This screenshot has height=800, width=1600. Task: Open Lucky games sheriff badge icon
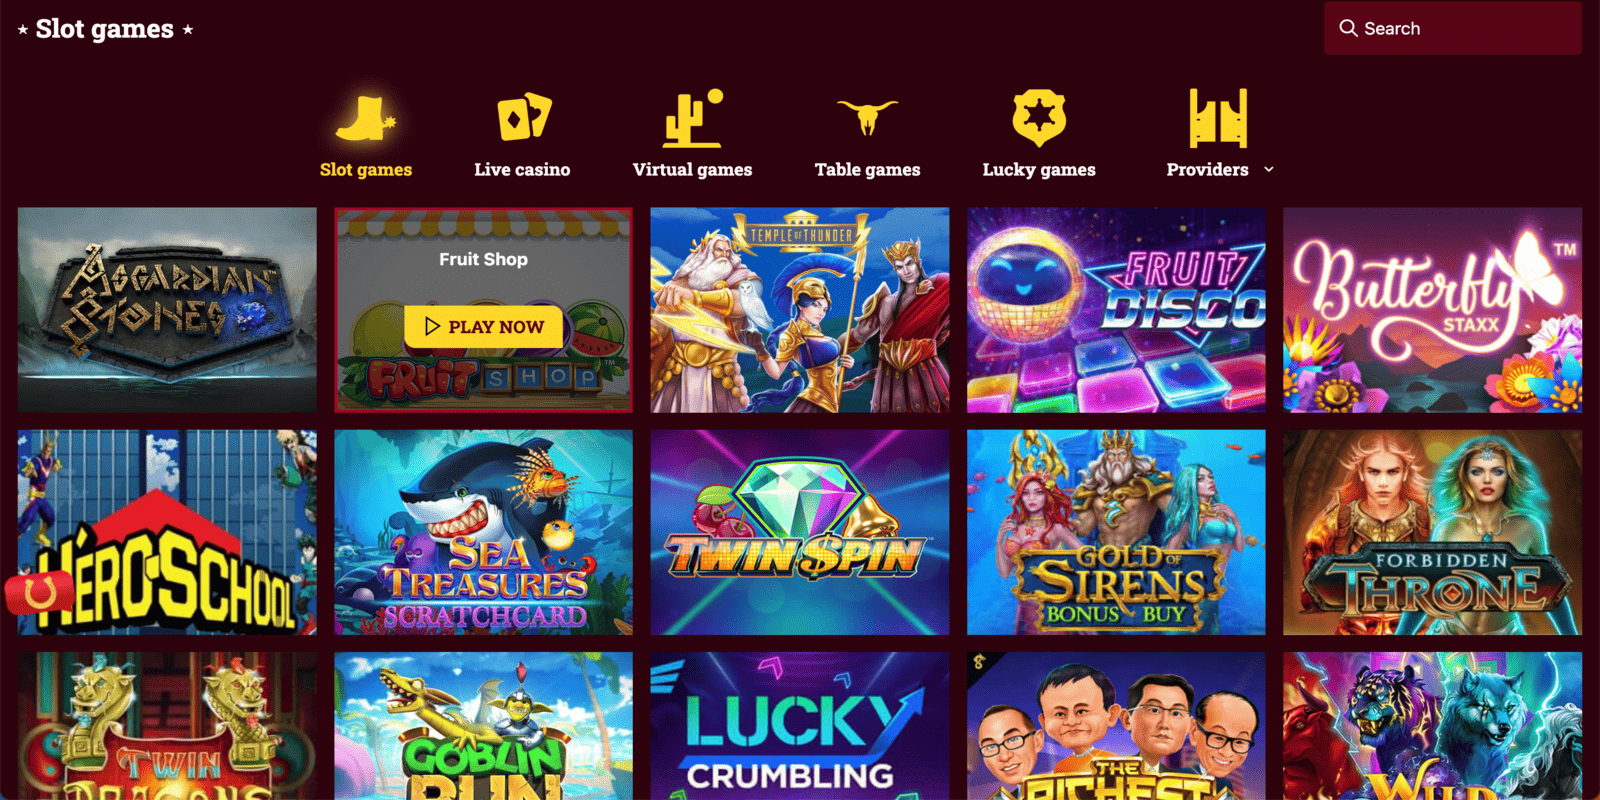[x=1039, y=118]
